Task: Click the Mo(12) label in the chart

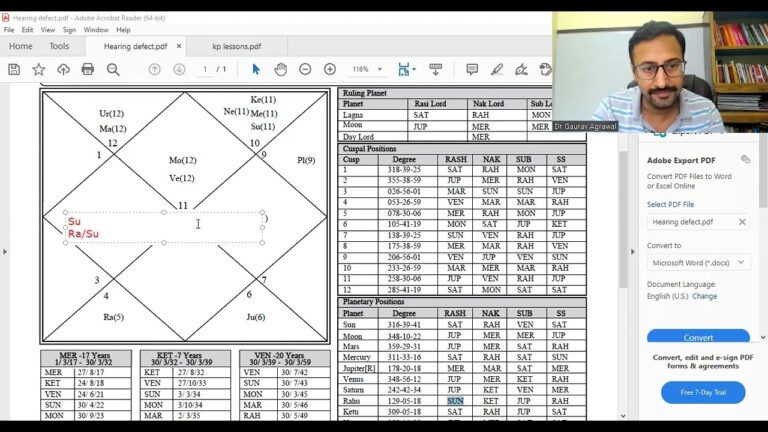Action: coord(182,160)
